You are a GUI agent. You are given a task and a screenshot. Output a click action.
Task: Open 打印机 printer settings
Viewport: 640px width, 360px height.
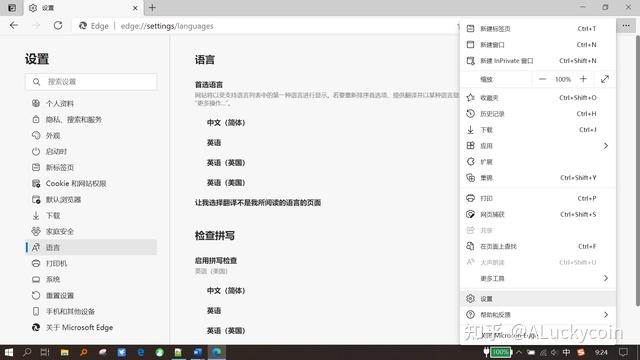point(91,263)
